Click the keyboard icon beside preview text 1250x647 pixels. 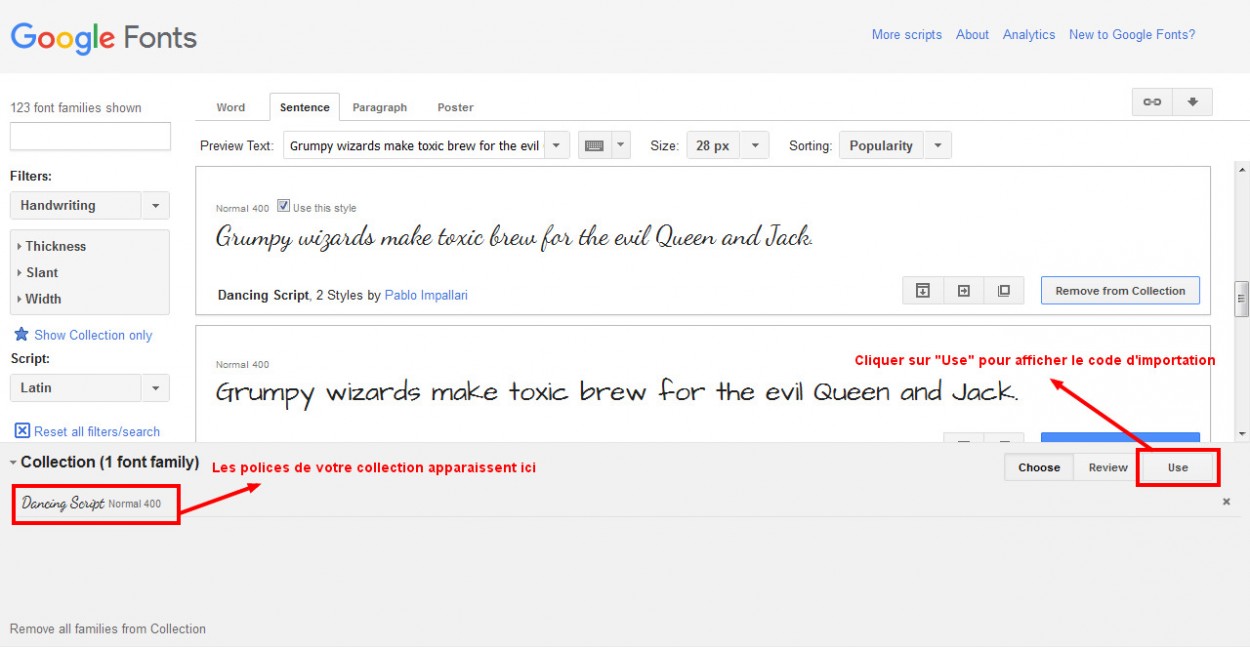594,146
